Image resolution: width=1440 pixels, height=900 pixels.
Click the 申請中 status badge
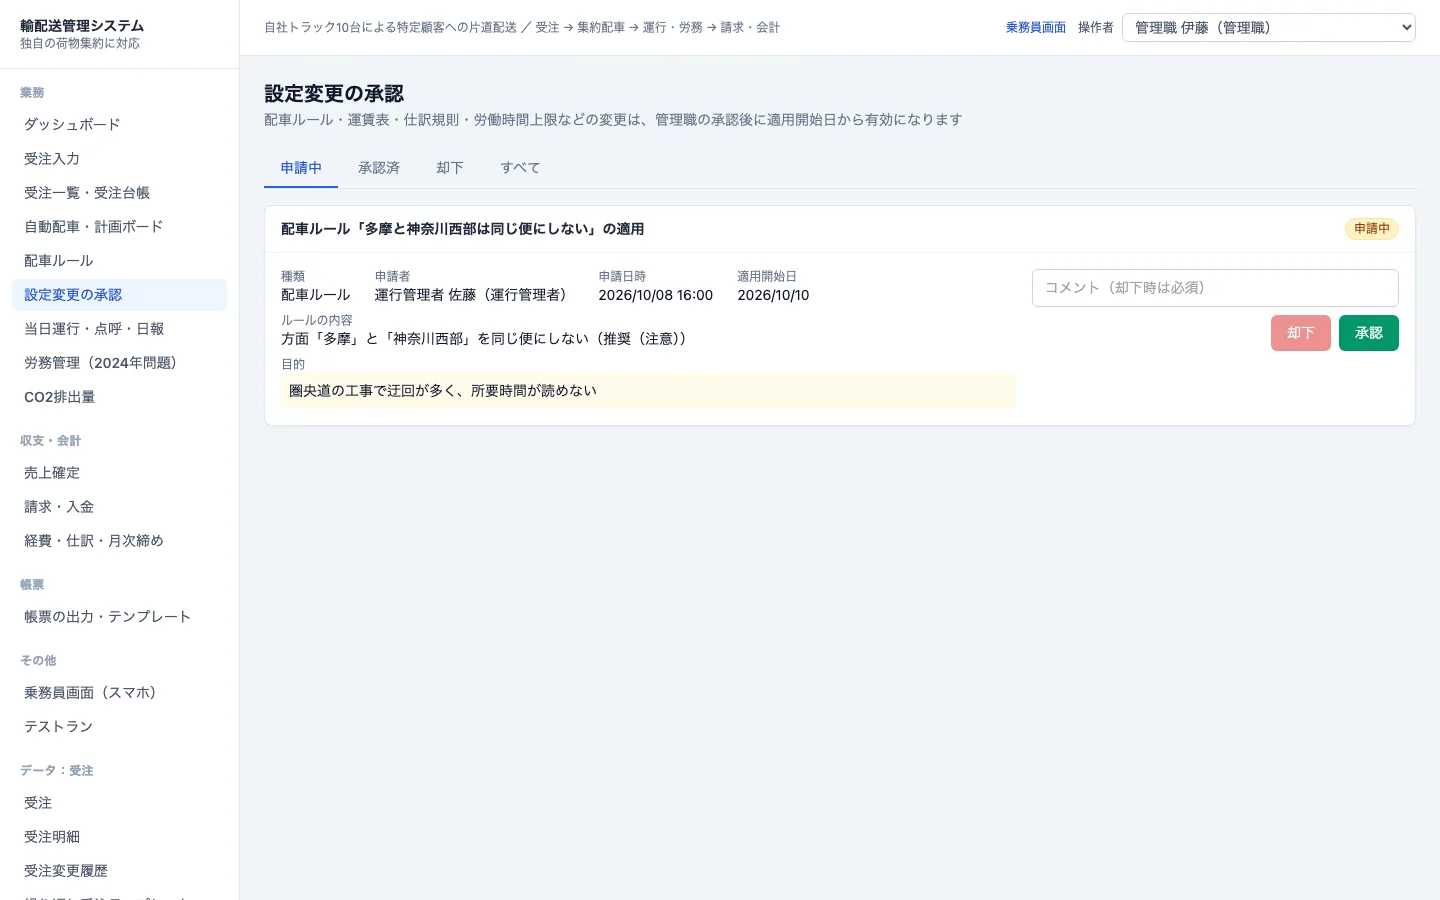click(x=1372, y=229)
